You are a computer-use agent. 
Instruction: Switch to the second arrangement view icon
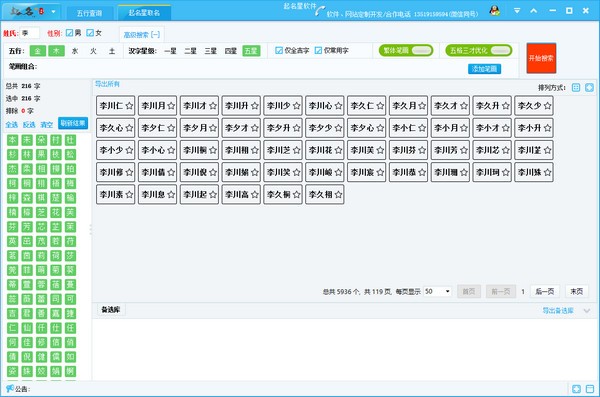[589, 88]
